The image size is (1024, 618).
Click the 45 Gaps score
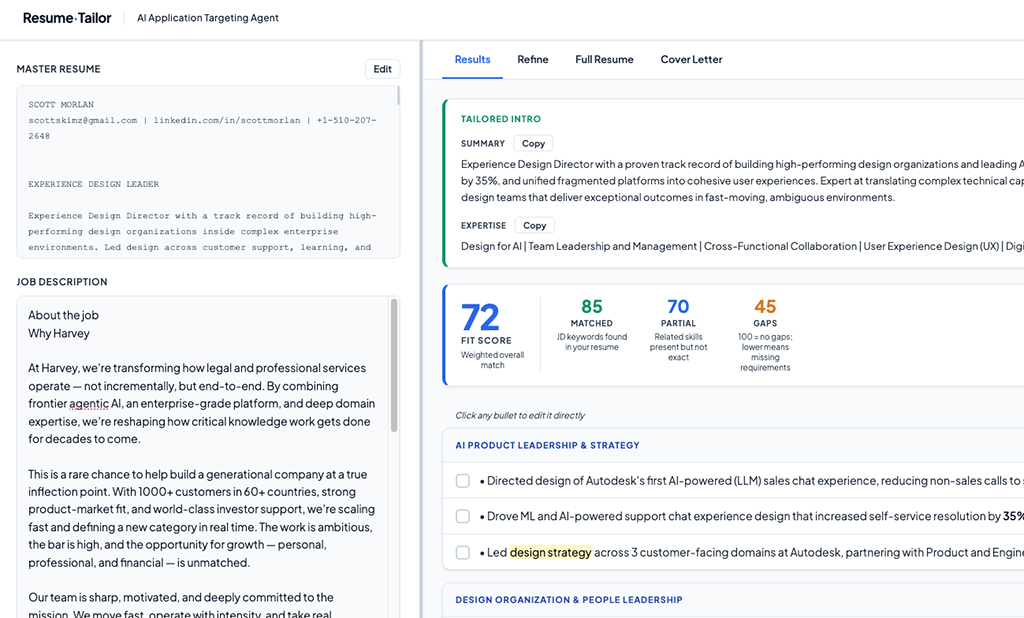click(765, 306)
